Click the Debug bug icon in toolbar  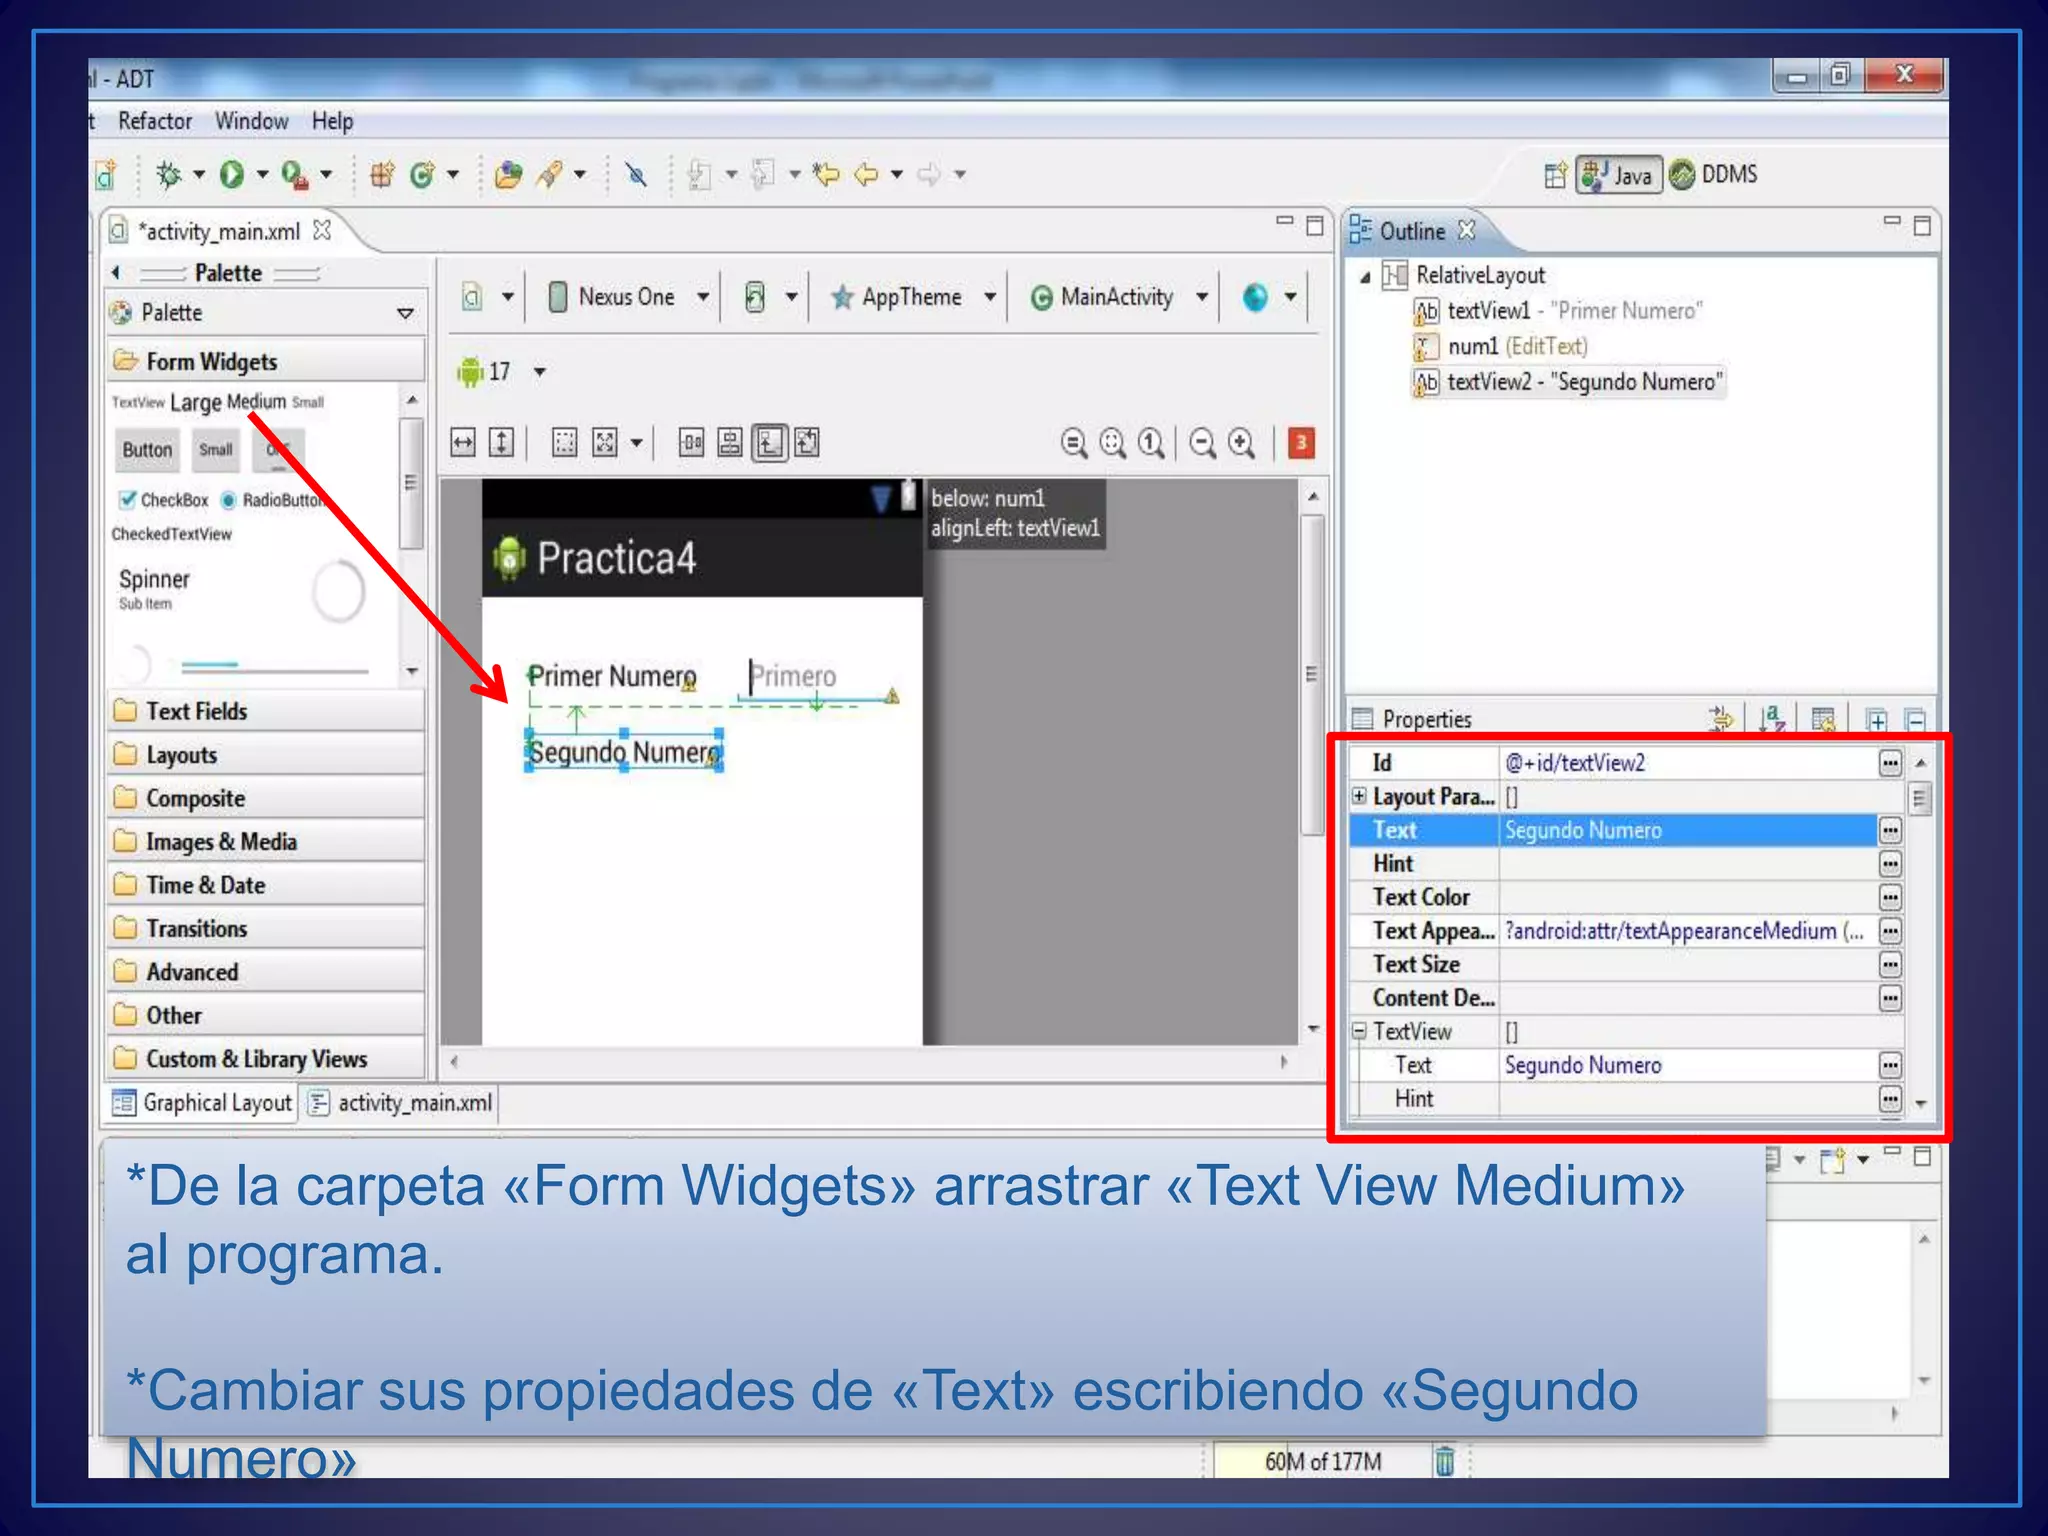pyautogui.click(x=168, y=174)
